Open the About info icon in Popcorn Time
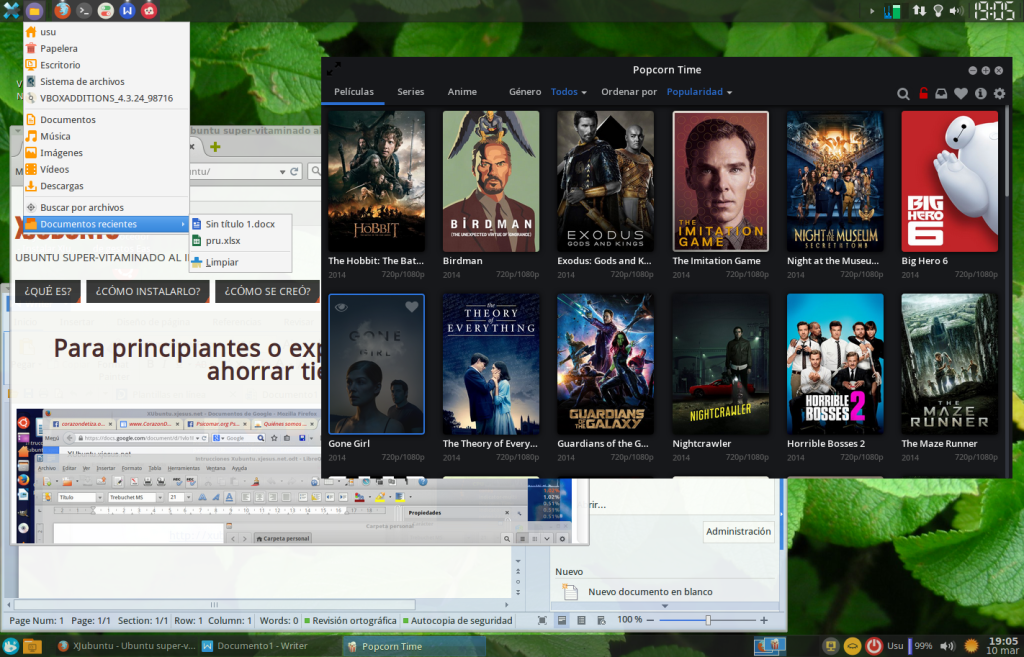 click(x=980, y=93)
